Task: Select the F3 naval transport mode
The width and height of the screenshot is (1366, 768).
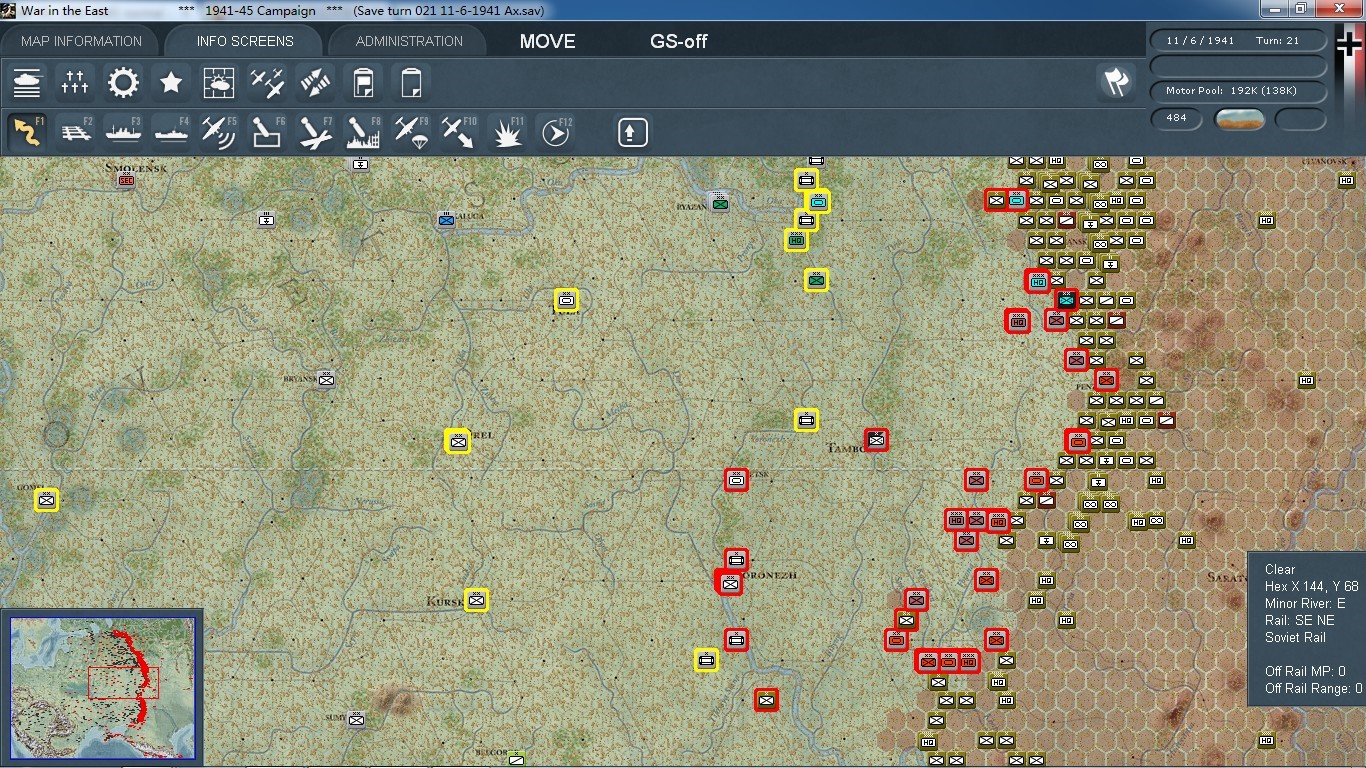Action: point(123,132)
